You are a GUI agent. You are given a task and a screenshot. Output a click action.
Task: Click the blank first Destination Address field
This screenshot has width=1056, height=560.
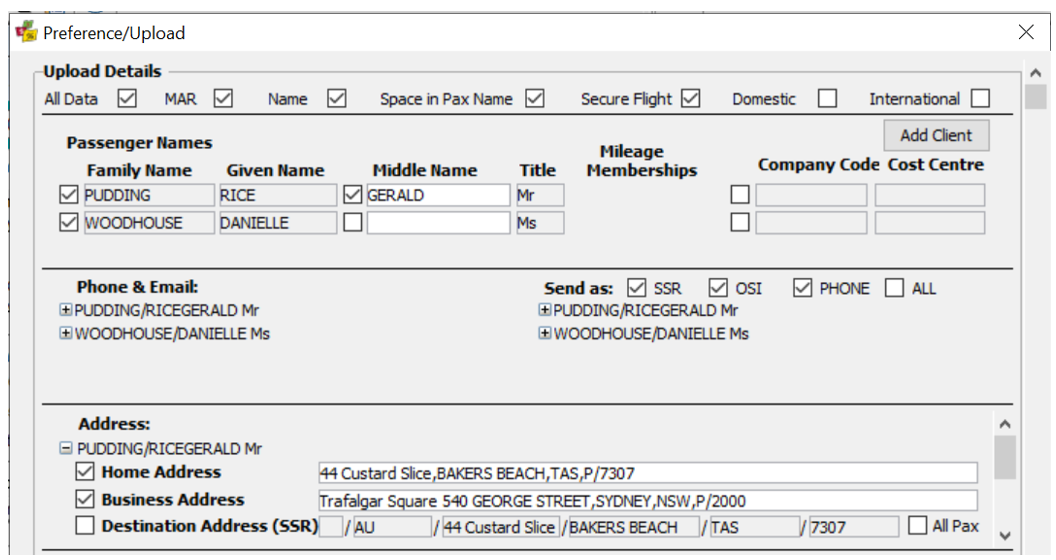click(x=331, y=527)
